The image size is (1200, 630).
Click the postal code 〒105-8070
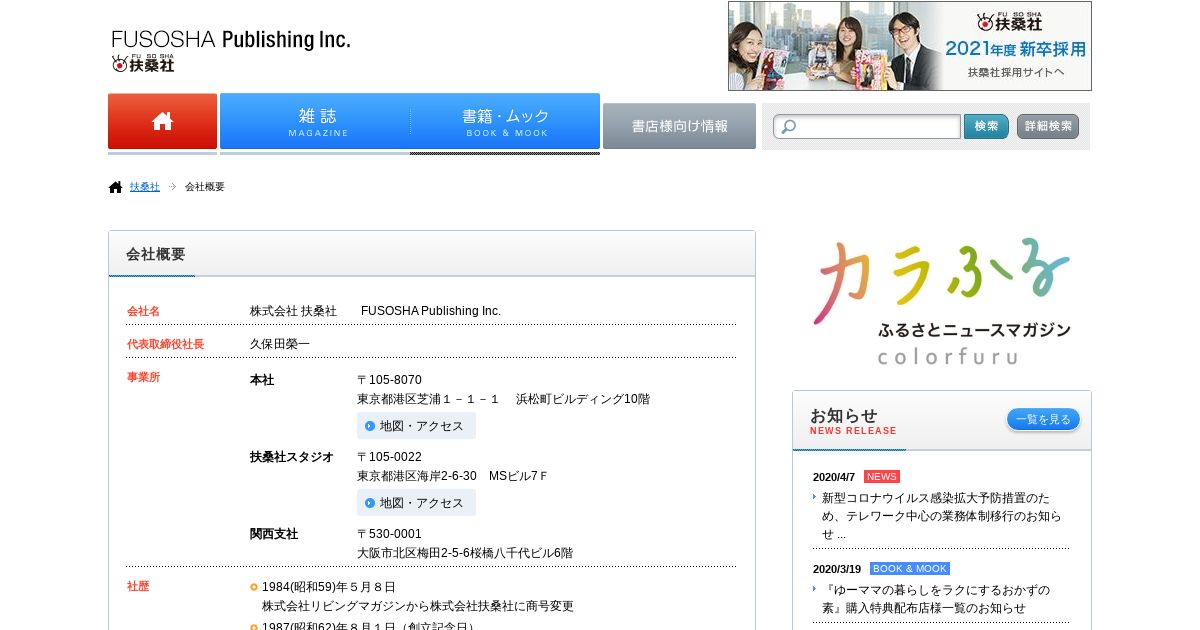(x=389, y=380)
